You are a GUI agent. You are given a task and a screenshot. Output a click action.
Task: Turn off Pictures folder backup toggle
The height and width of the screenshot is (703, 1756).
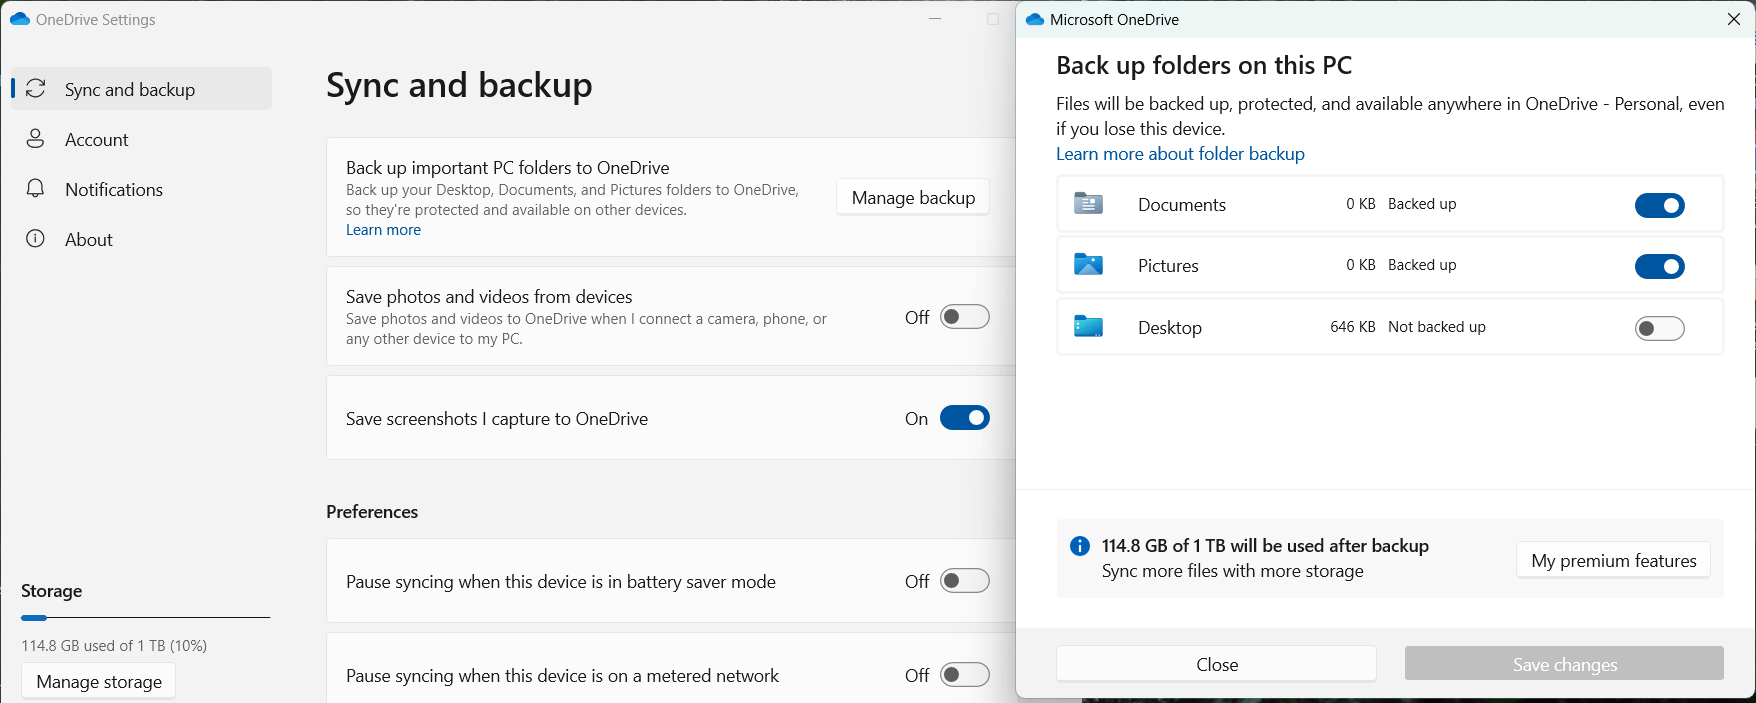[1659, 266]
